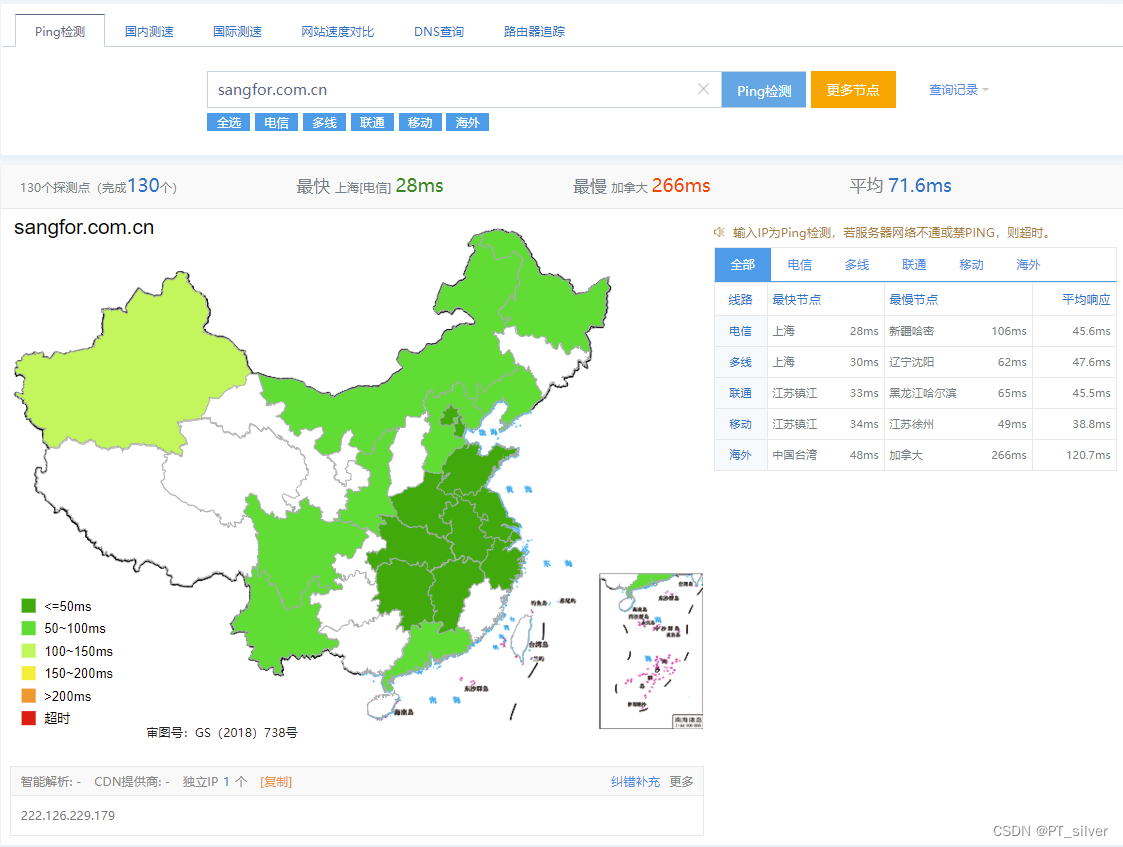Image resolution: width=1123 pixels, height=847 pixels.
Task: Click the green 50~100ms legend swatch
Action: click(29, 628)
